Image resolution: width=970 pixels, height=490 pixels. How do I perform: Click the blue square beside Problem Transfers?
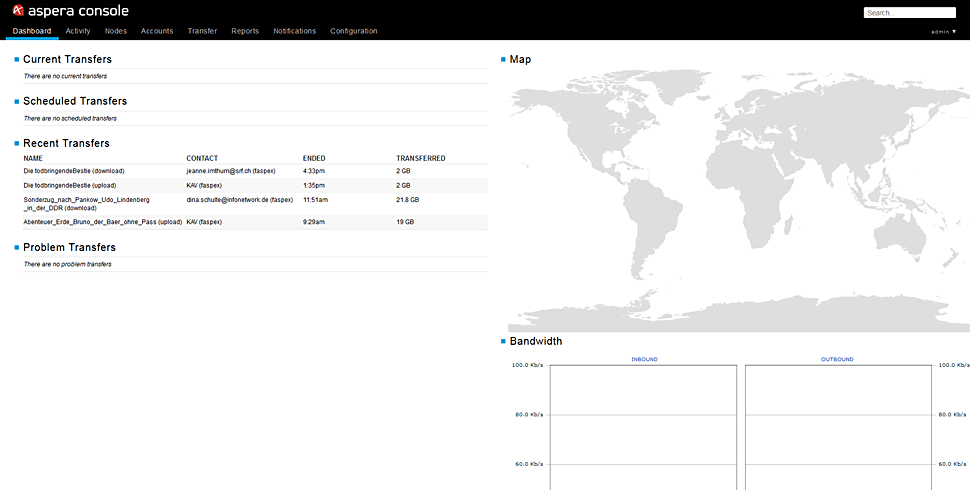tap(17, 248)
